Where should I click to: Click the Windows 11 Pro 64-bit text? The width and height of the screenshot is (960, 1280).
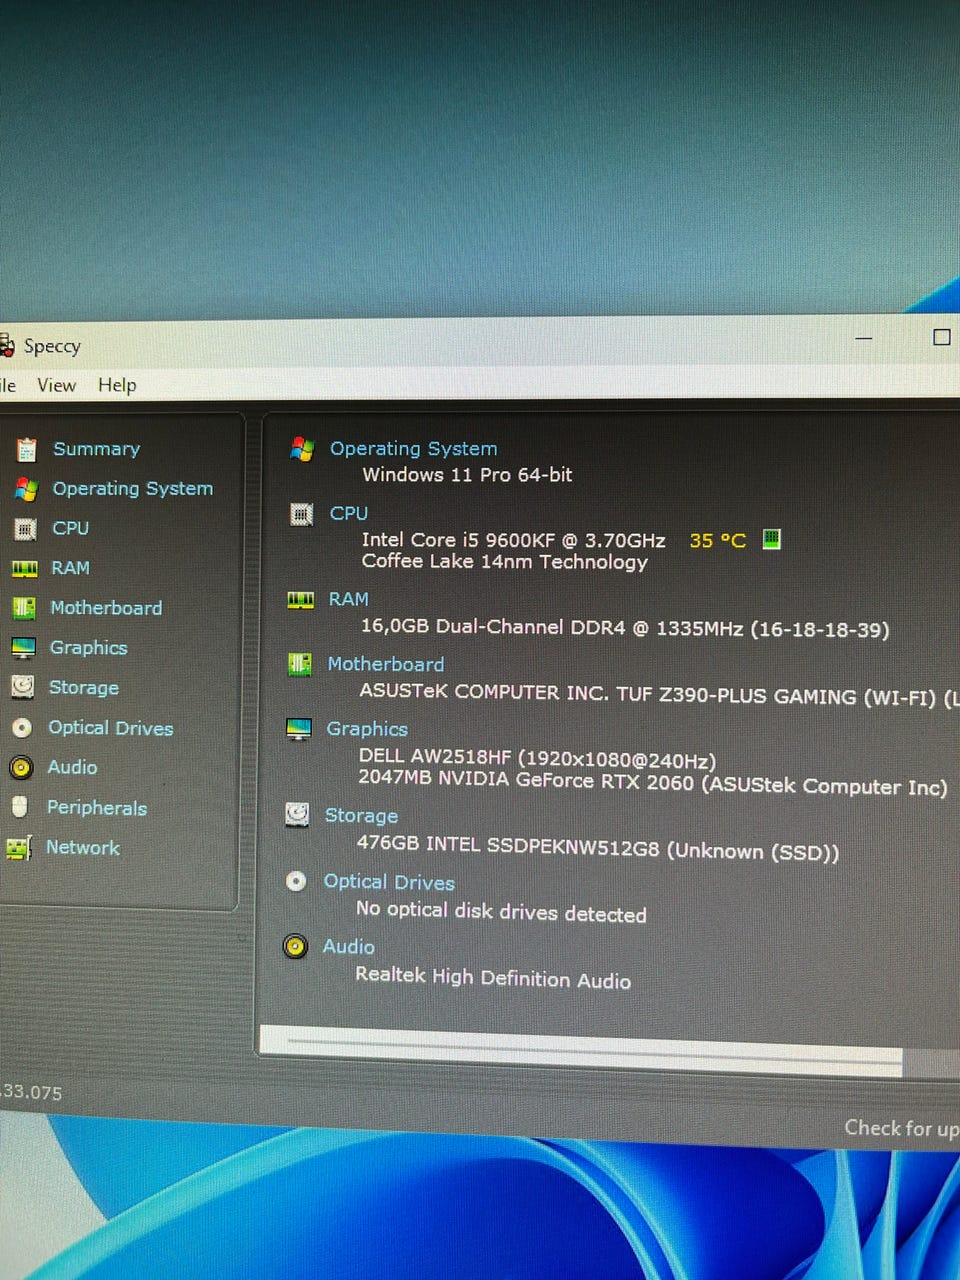tap(467, 475)
